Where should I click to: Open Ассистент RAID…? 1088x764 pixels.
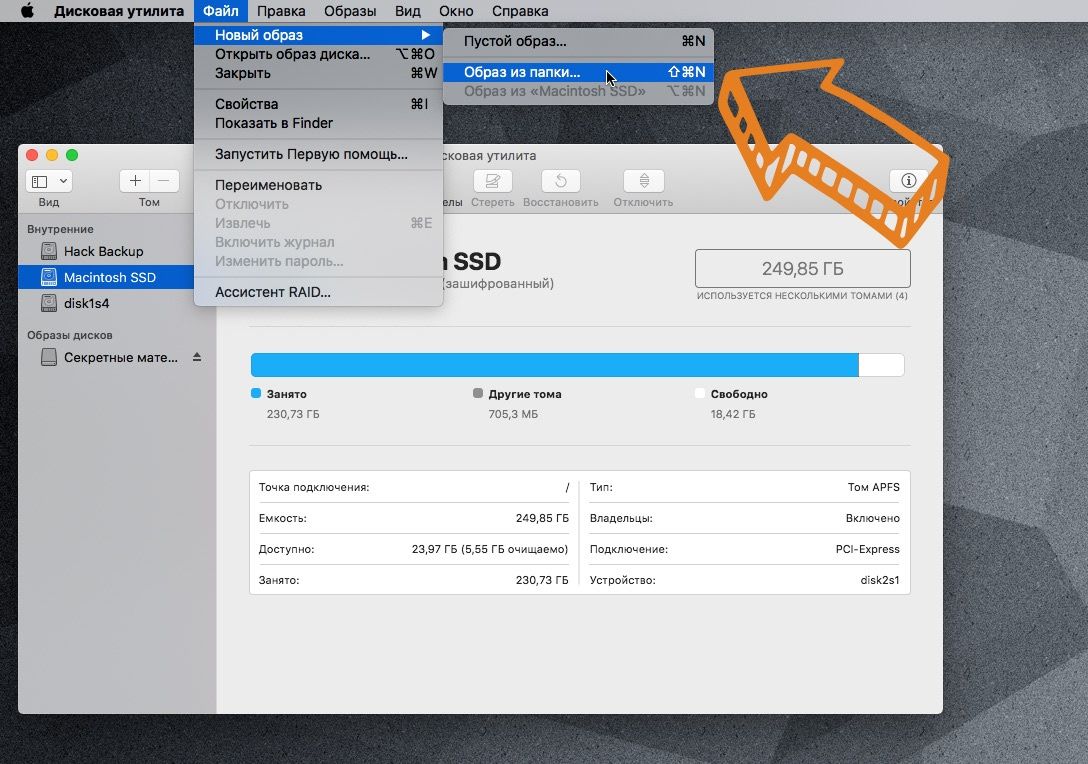pyautogui.click(x=318, y=292)
